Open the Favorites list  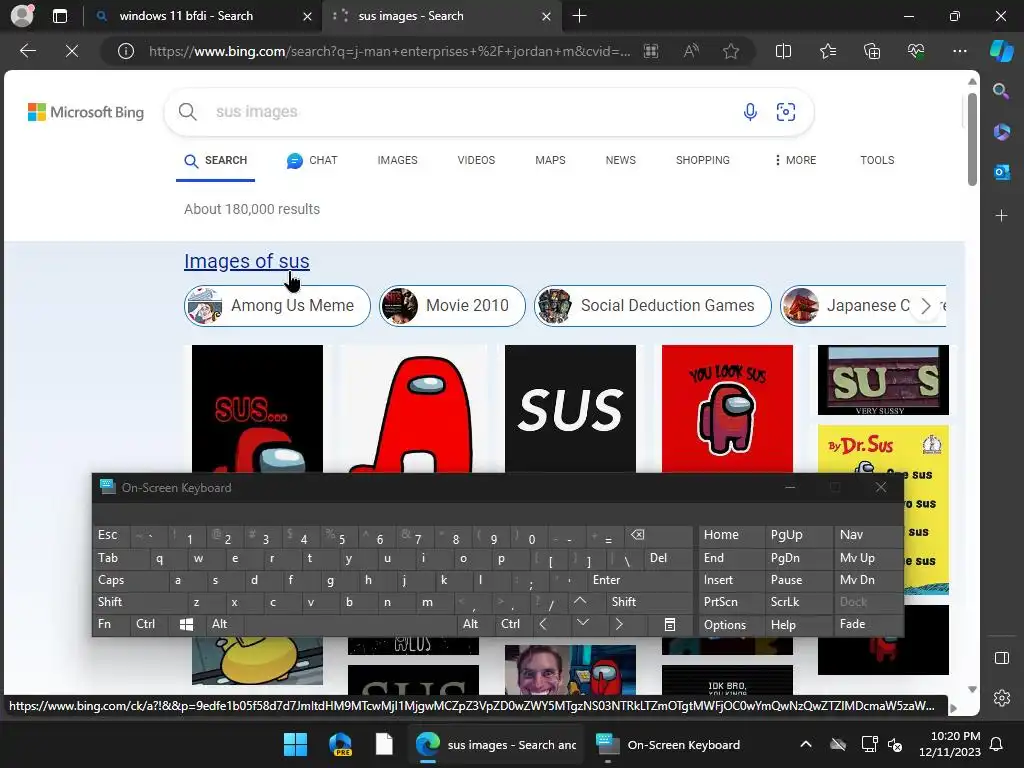(x=827, y=51)
